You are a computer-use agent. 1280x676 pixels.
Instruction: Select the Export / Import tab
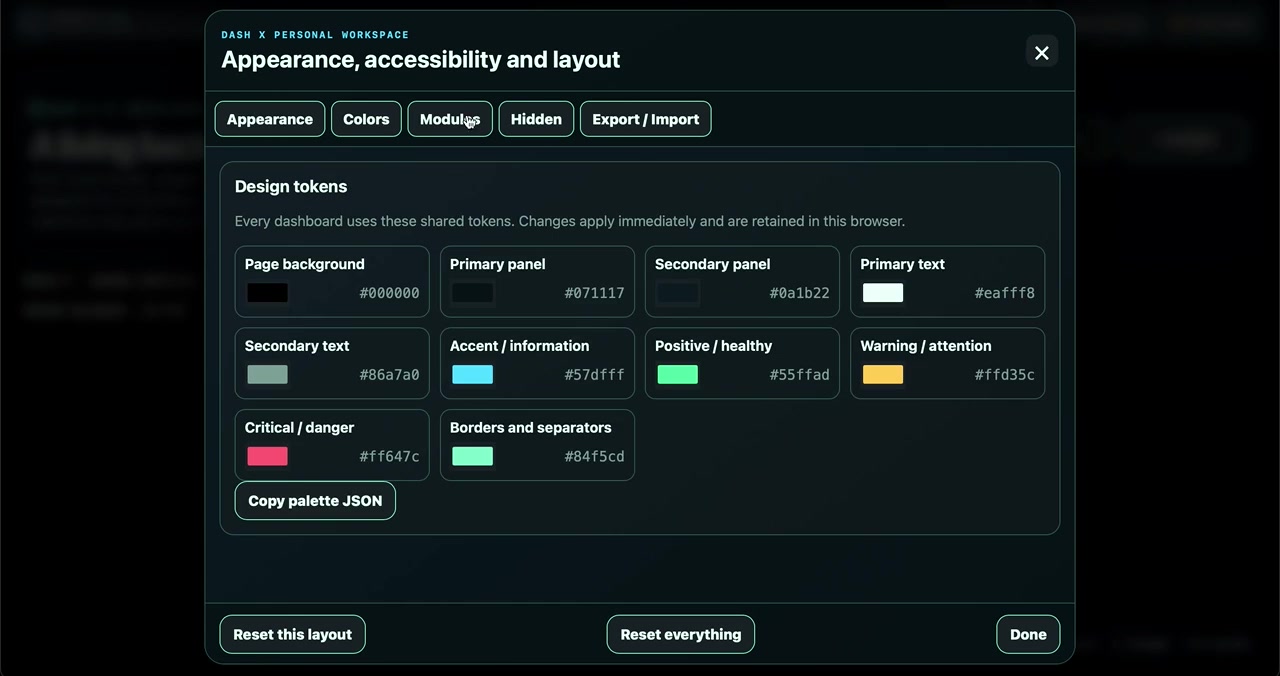coord(646,119)
